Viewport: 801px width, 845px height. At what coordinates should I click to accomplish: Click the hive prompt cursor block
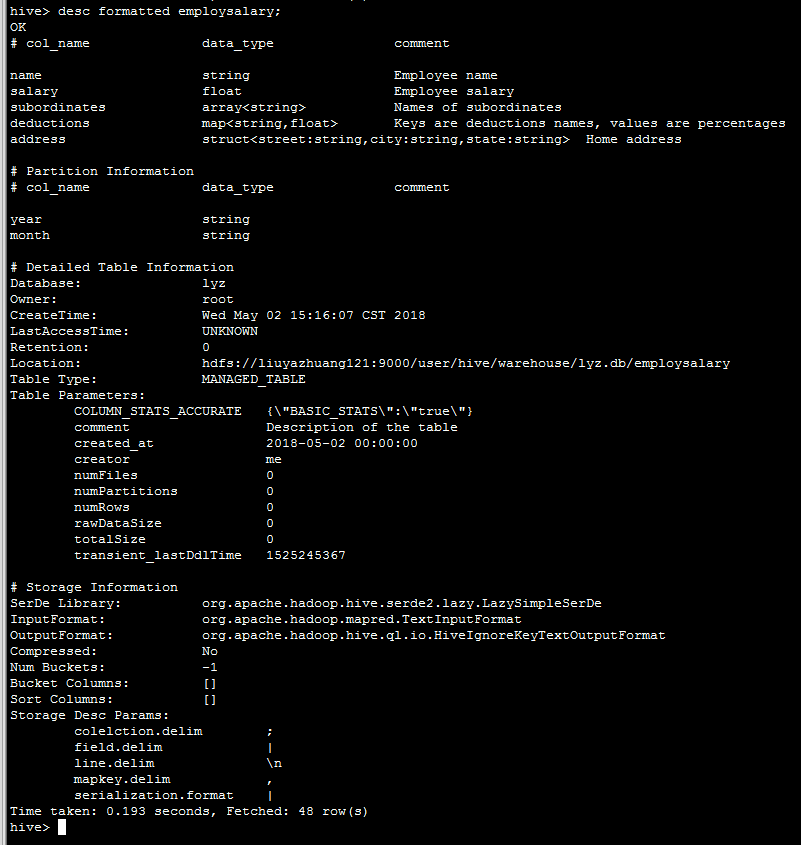coord(62,827)
